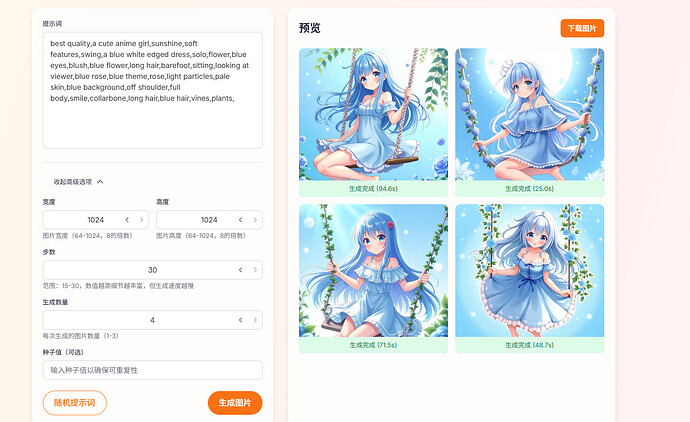Viewport: 690px width, 422px height.
Task: Focus the 提示词 prompt text area
Action: tap(153, 90)
